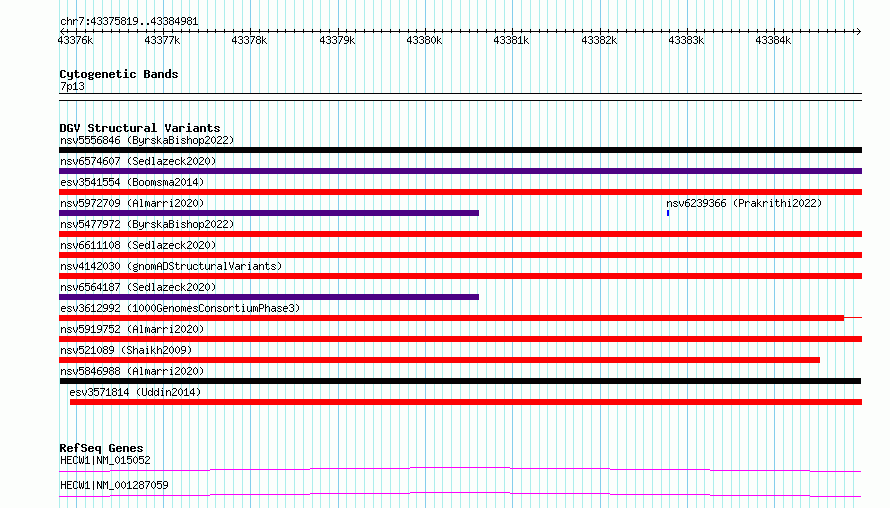The width and height of the screenshot is (890, 508).
Task: Click the 43384k ruler tick
Action: [x=773, y=40]
